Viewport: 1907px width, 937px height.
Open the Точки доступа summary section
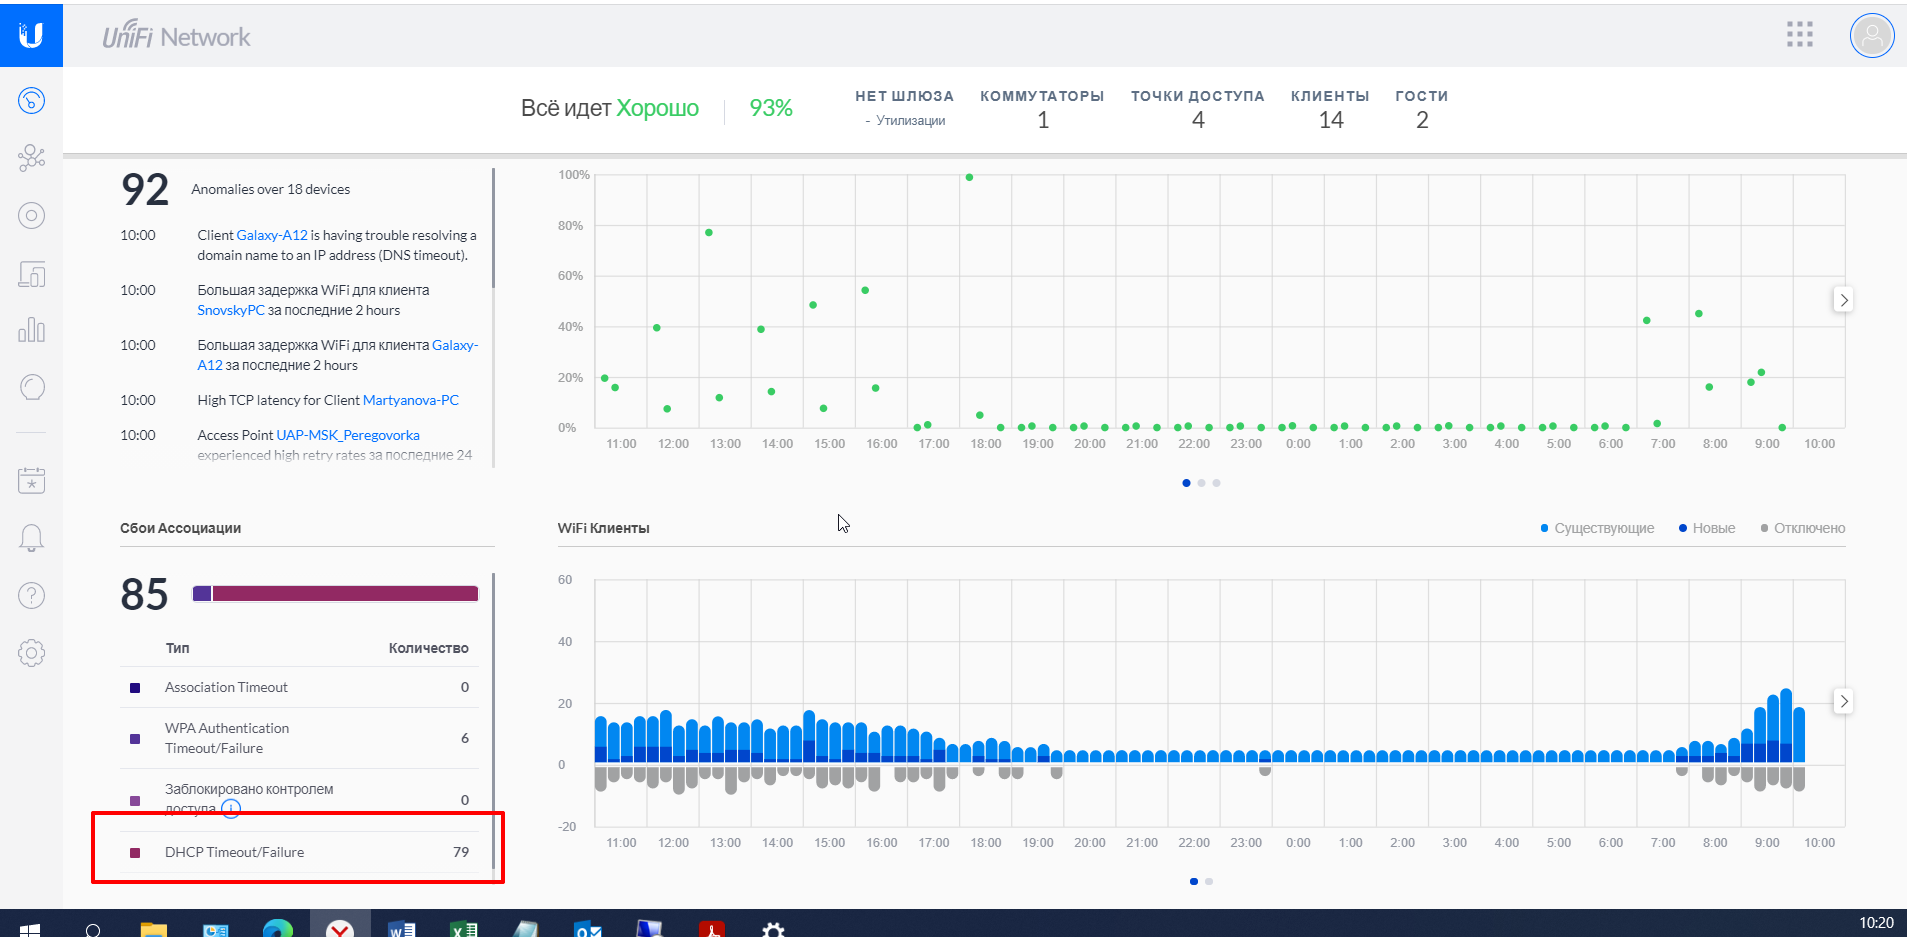coord(1198,108)
